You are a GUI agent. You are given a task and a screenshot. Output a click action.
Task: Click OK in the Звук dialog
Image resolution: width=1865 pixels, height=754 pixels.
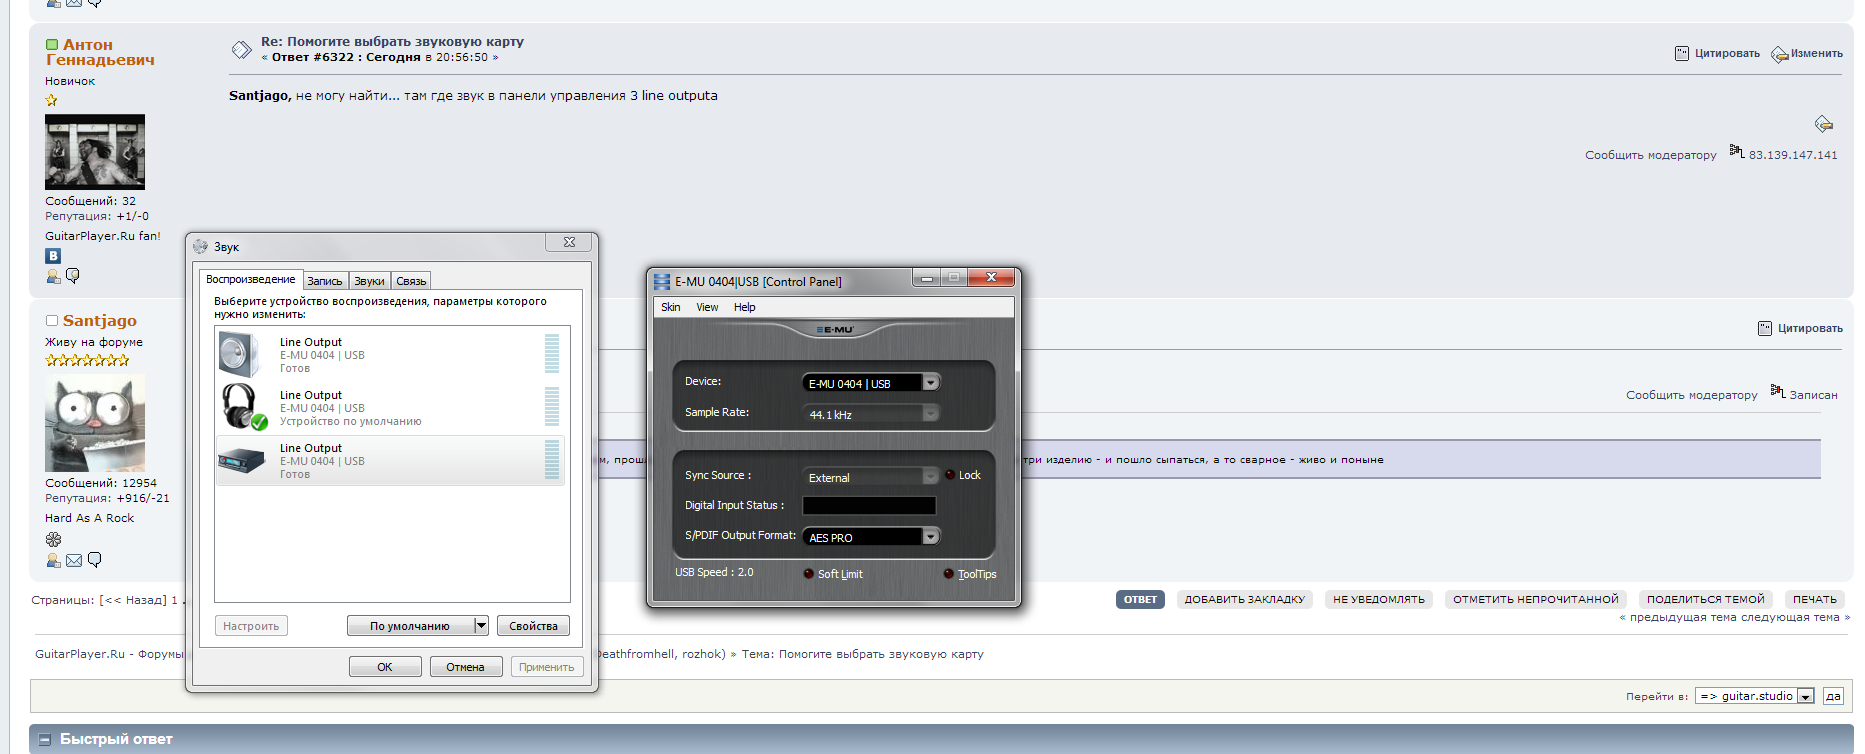point(385,667)
